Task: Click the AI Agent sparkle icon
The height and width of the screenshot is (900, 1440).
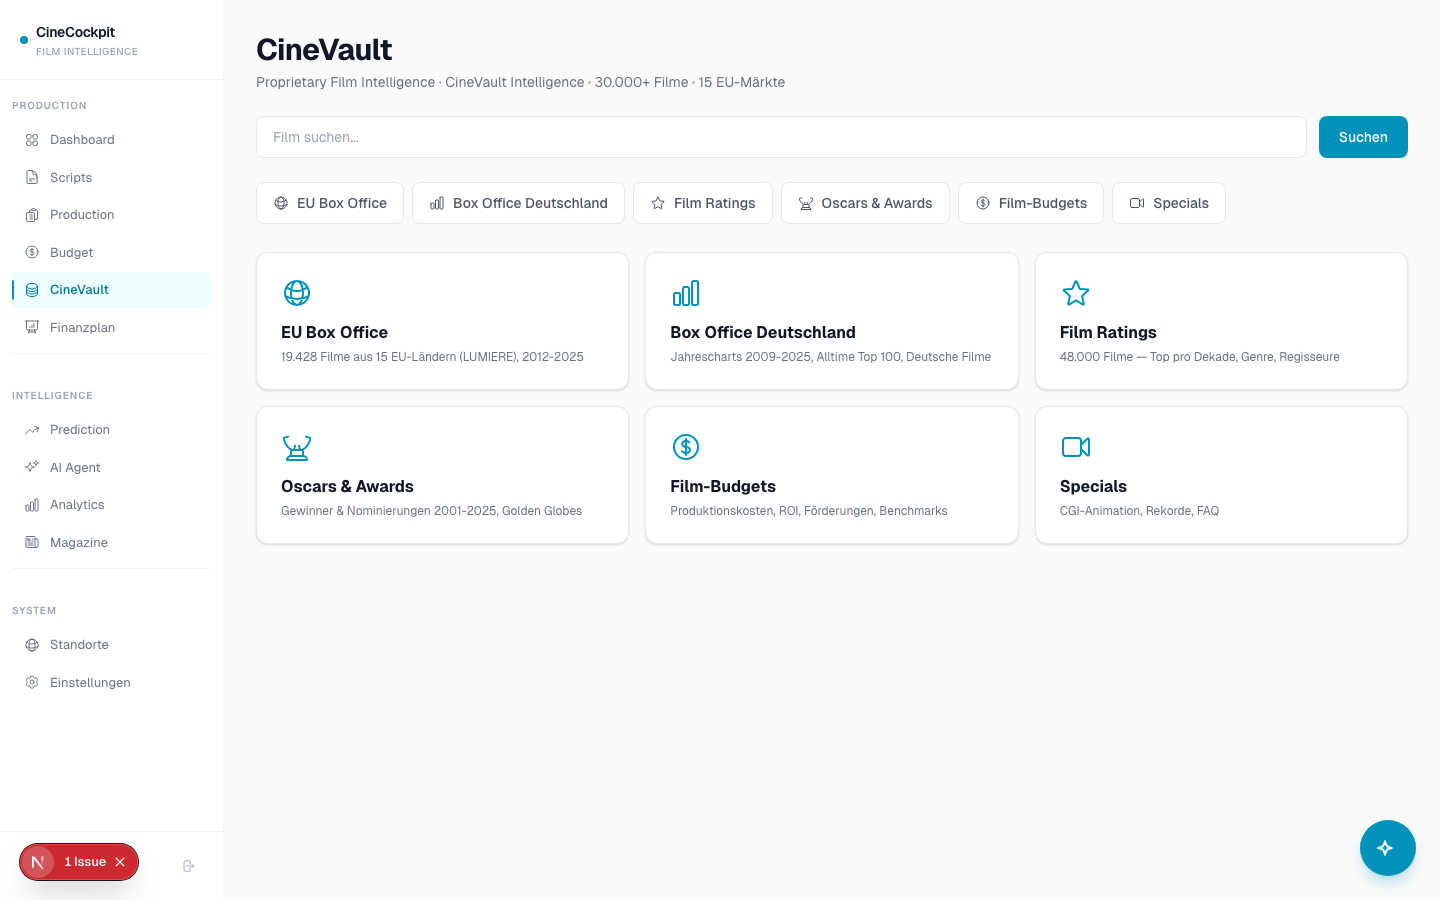Action: point(31,467)
